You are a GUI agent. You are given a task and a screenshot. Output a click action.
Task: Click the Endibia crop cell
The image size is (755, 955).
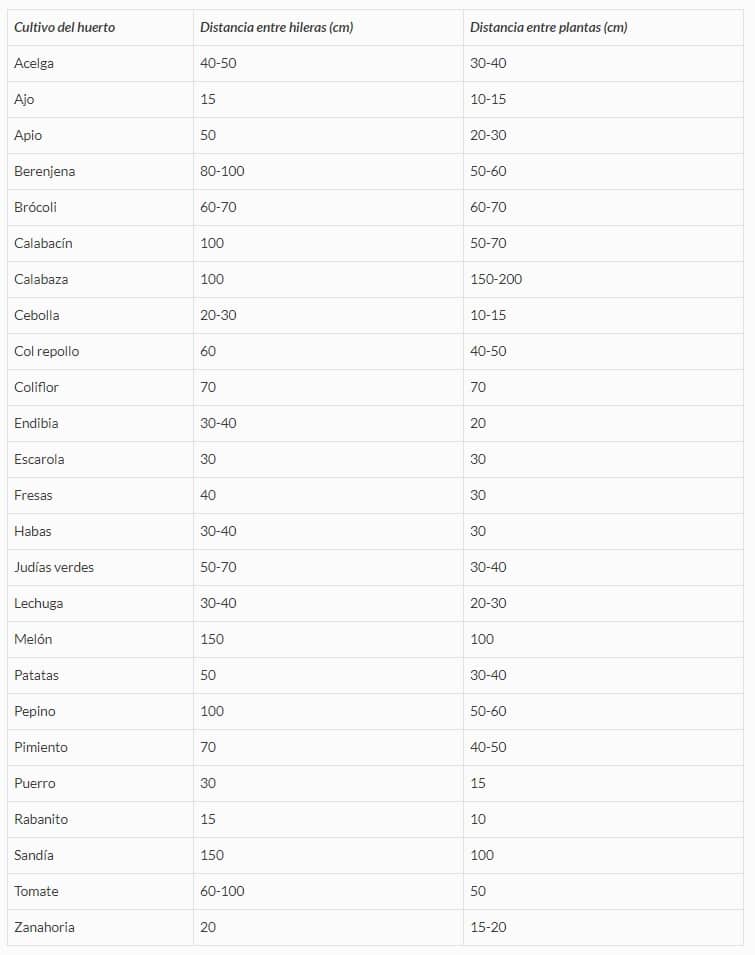[x=37, y=423]
